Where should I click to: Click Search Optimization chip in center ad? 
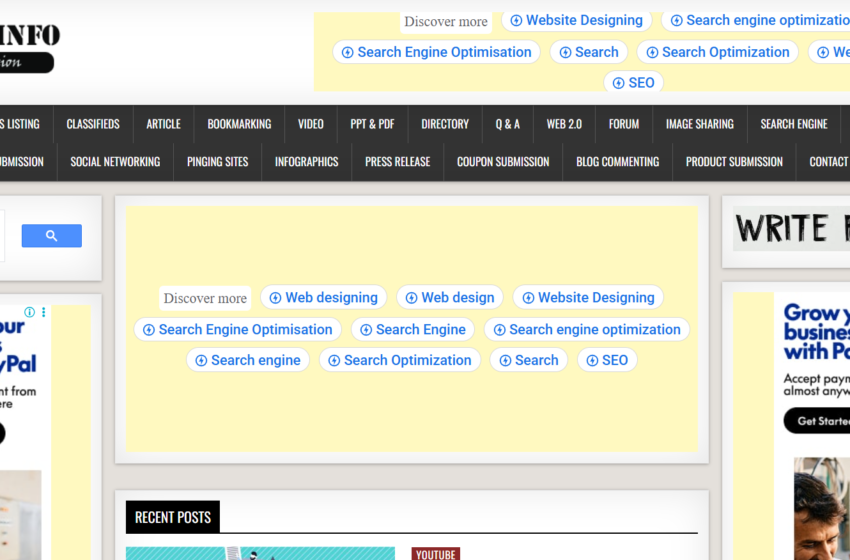[400, 361]
